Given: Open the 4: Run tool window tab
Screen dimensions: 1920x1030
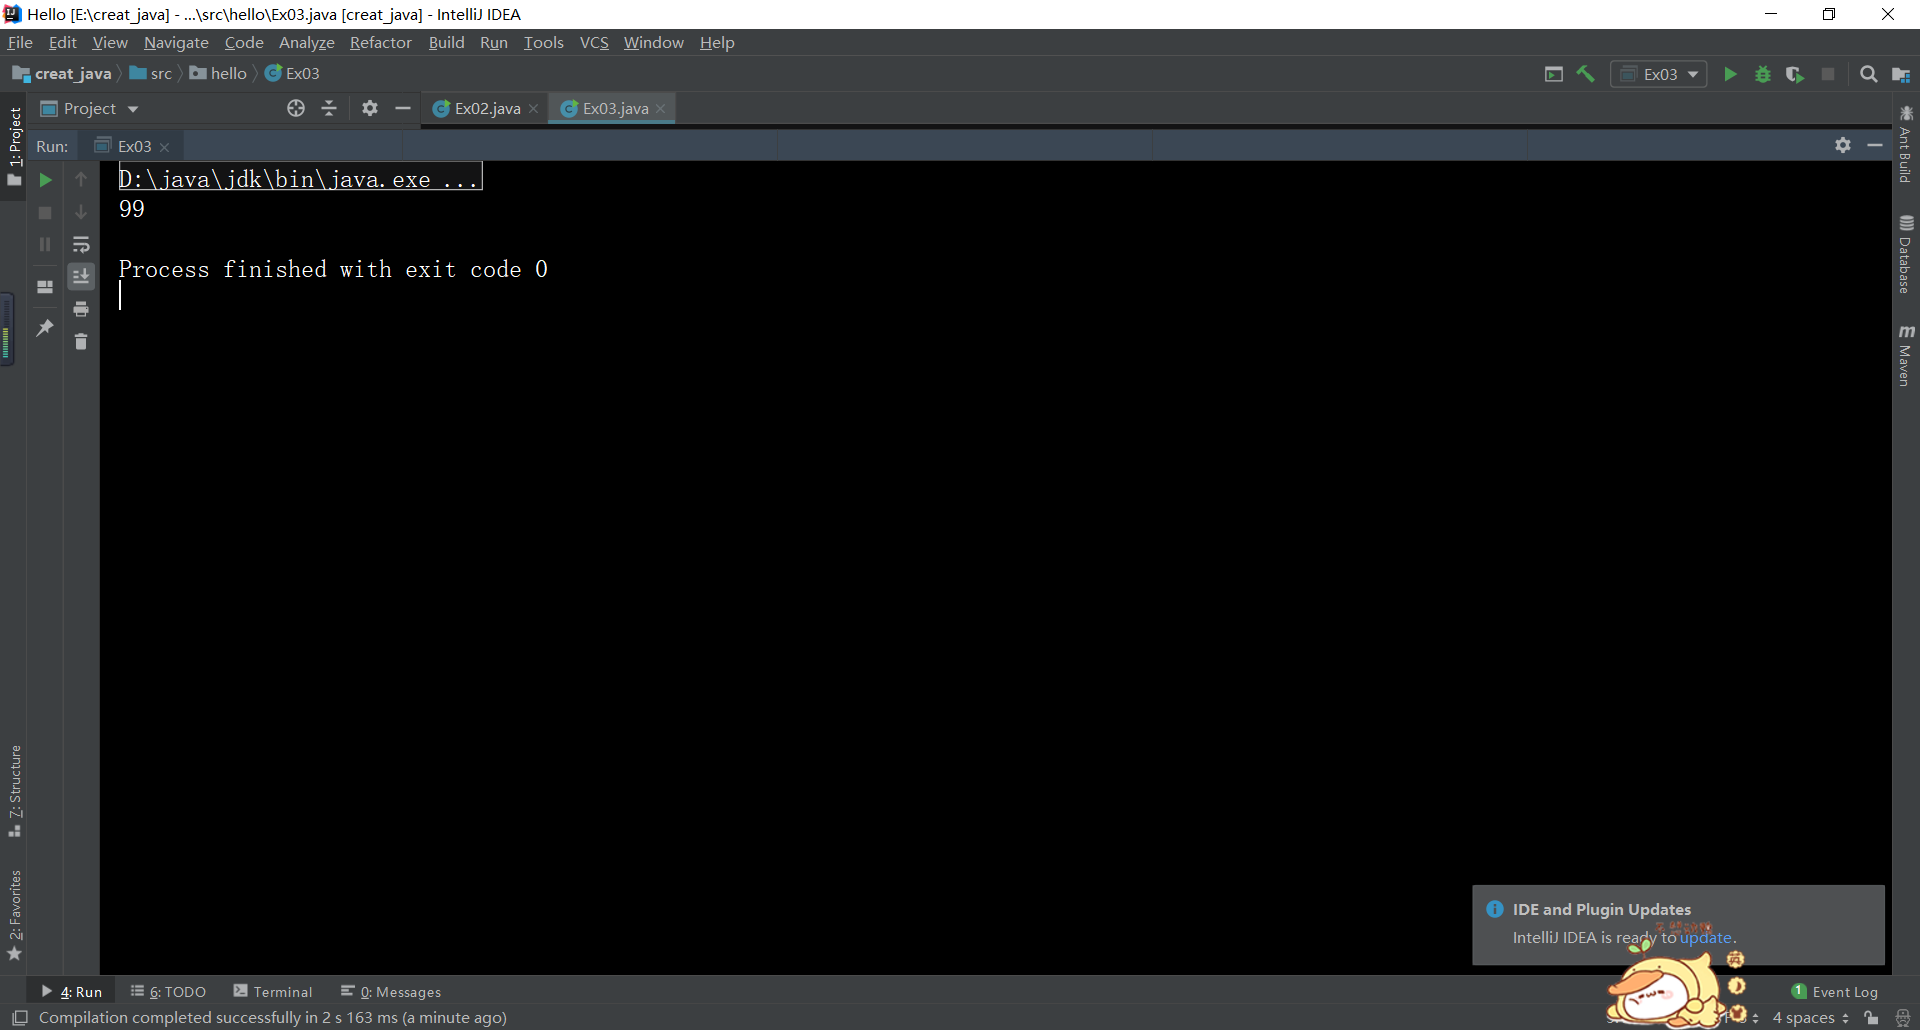Looking at the screenshot, I should point(71,992).
